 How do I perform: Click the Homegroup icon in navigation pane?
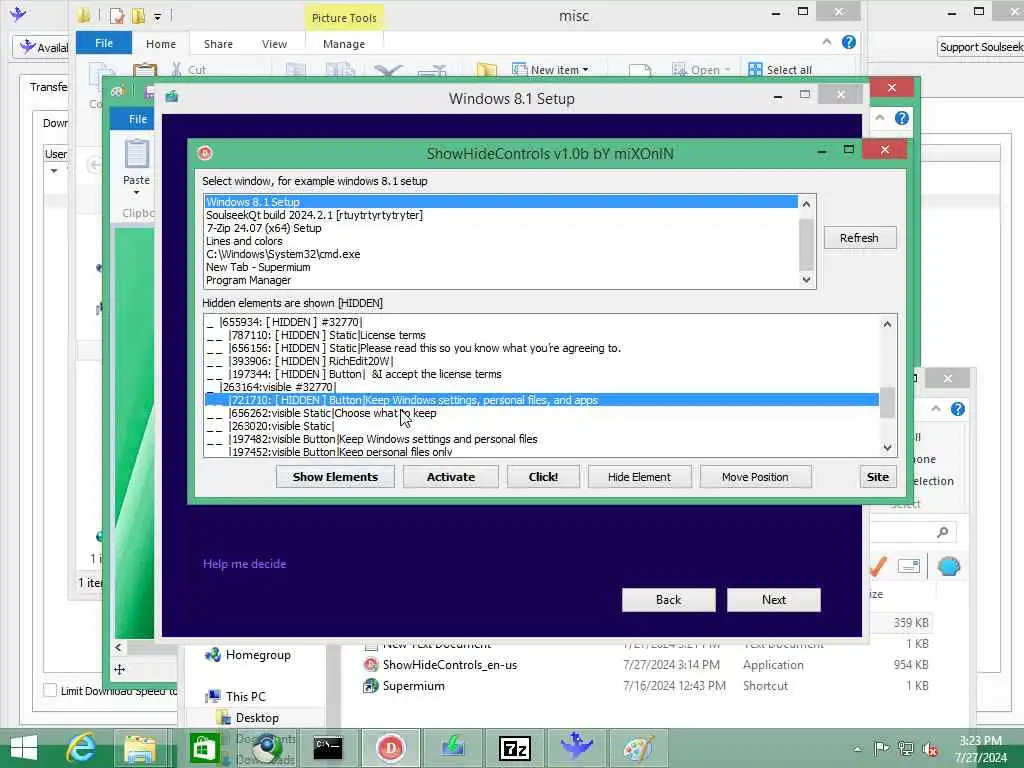(x=213, y=654)
